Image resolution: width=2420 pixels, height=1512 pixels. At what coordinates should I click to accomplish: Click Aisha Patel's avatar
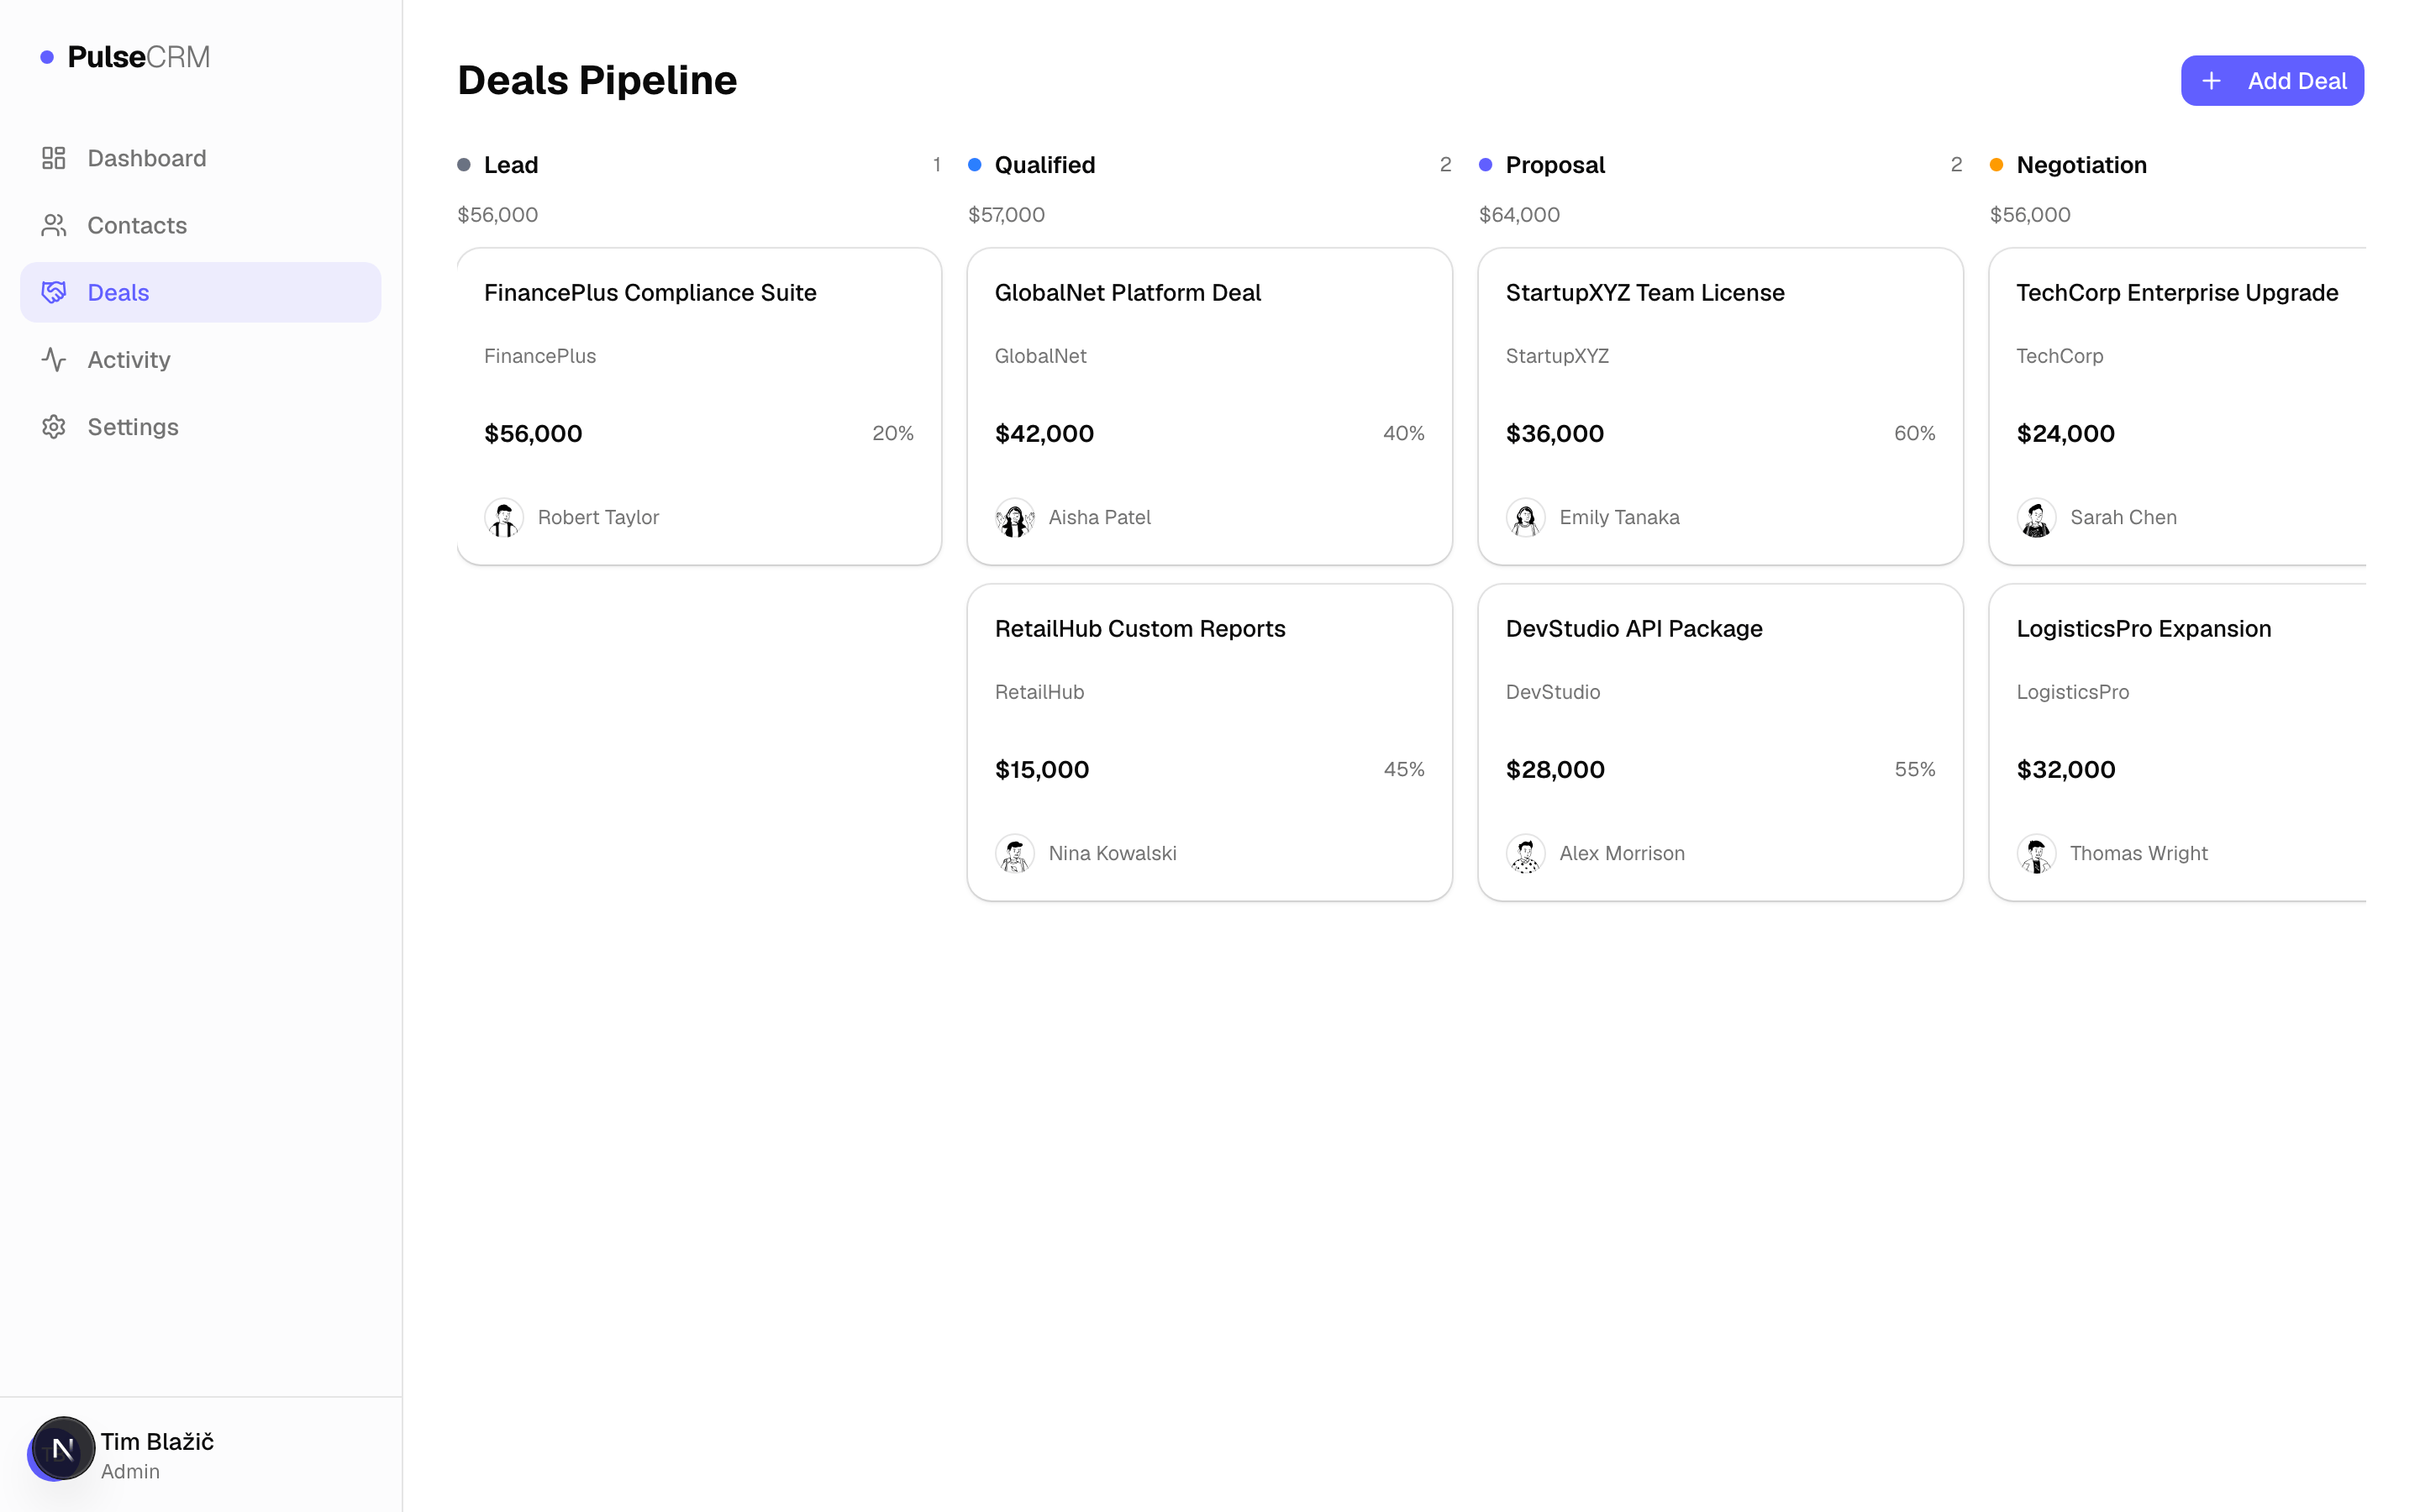pos(1015,518)
